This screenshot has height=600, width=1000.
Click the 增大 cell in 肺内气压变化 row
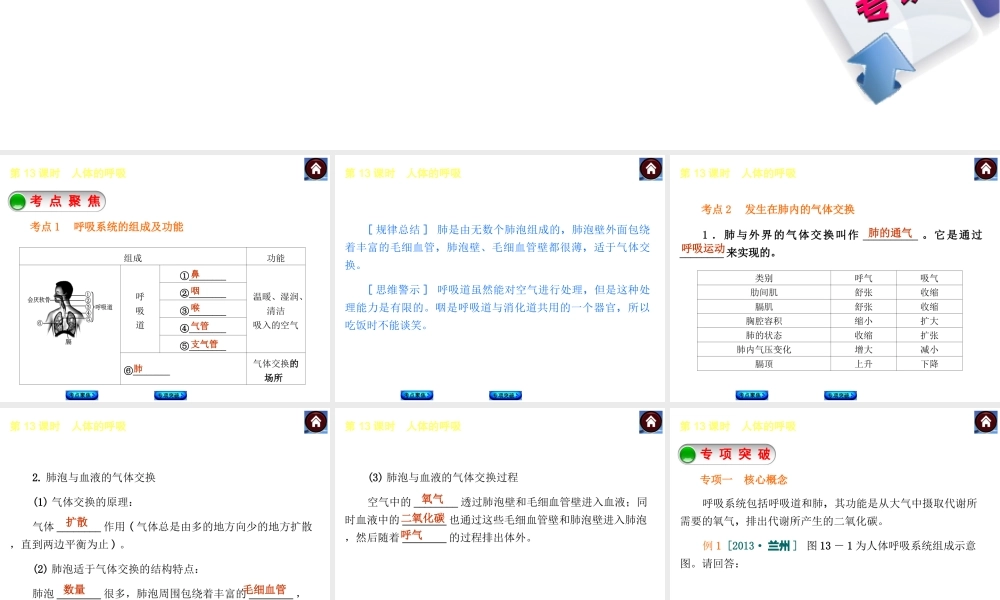point(864,349)
